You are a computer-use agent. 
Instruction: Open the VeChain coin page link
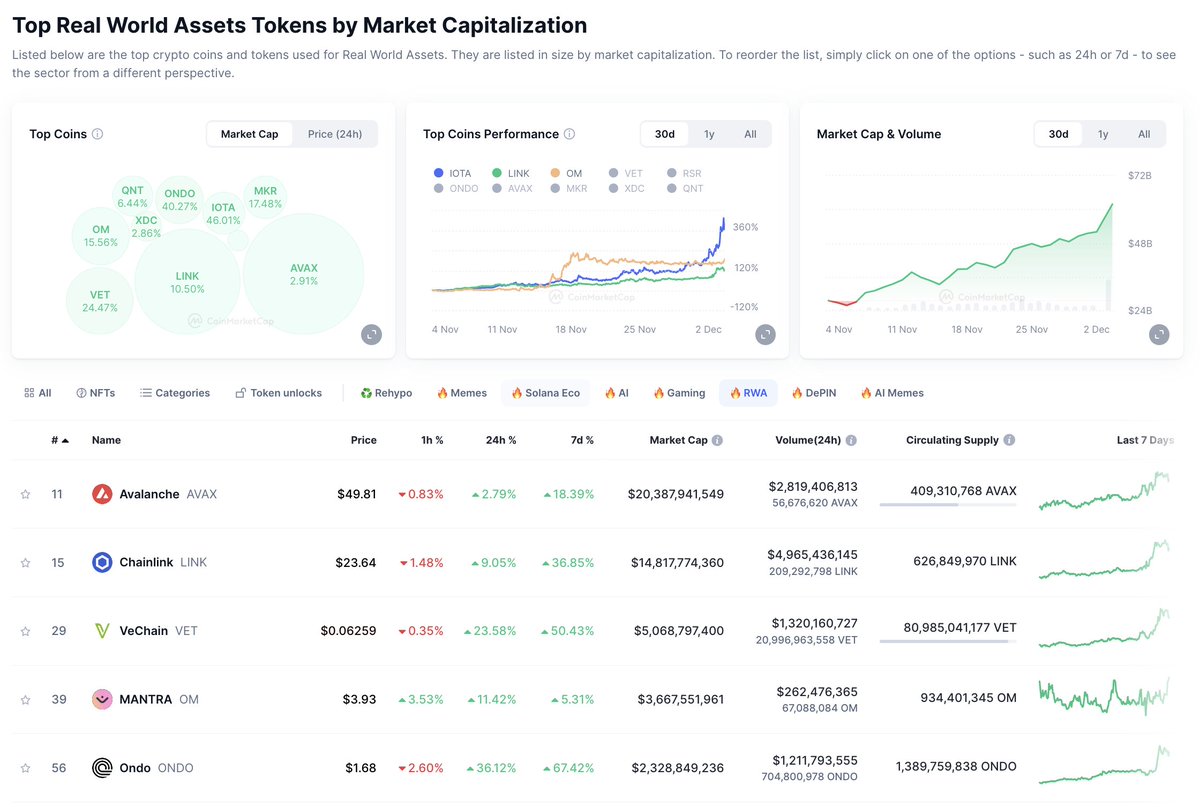145,631
